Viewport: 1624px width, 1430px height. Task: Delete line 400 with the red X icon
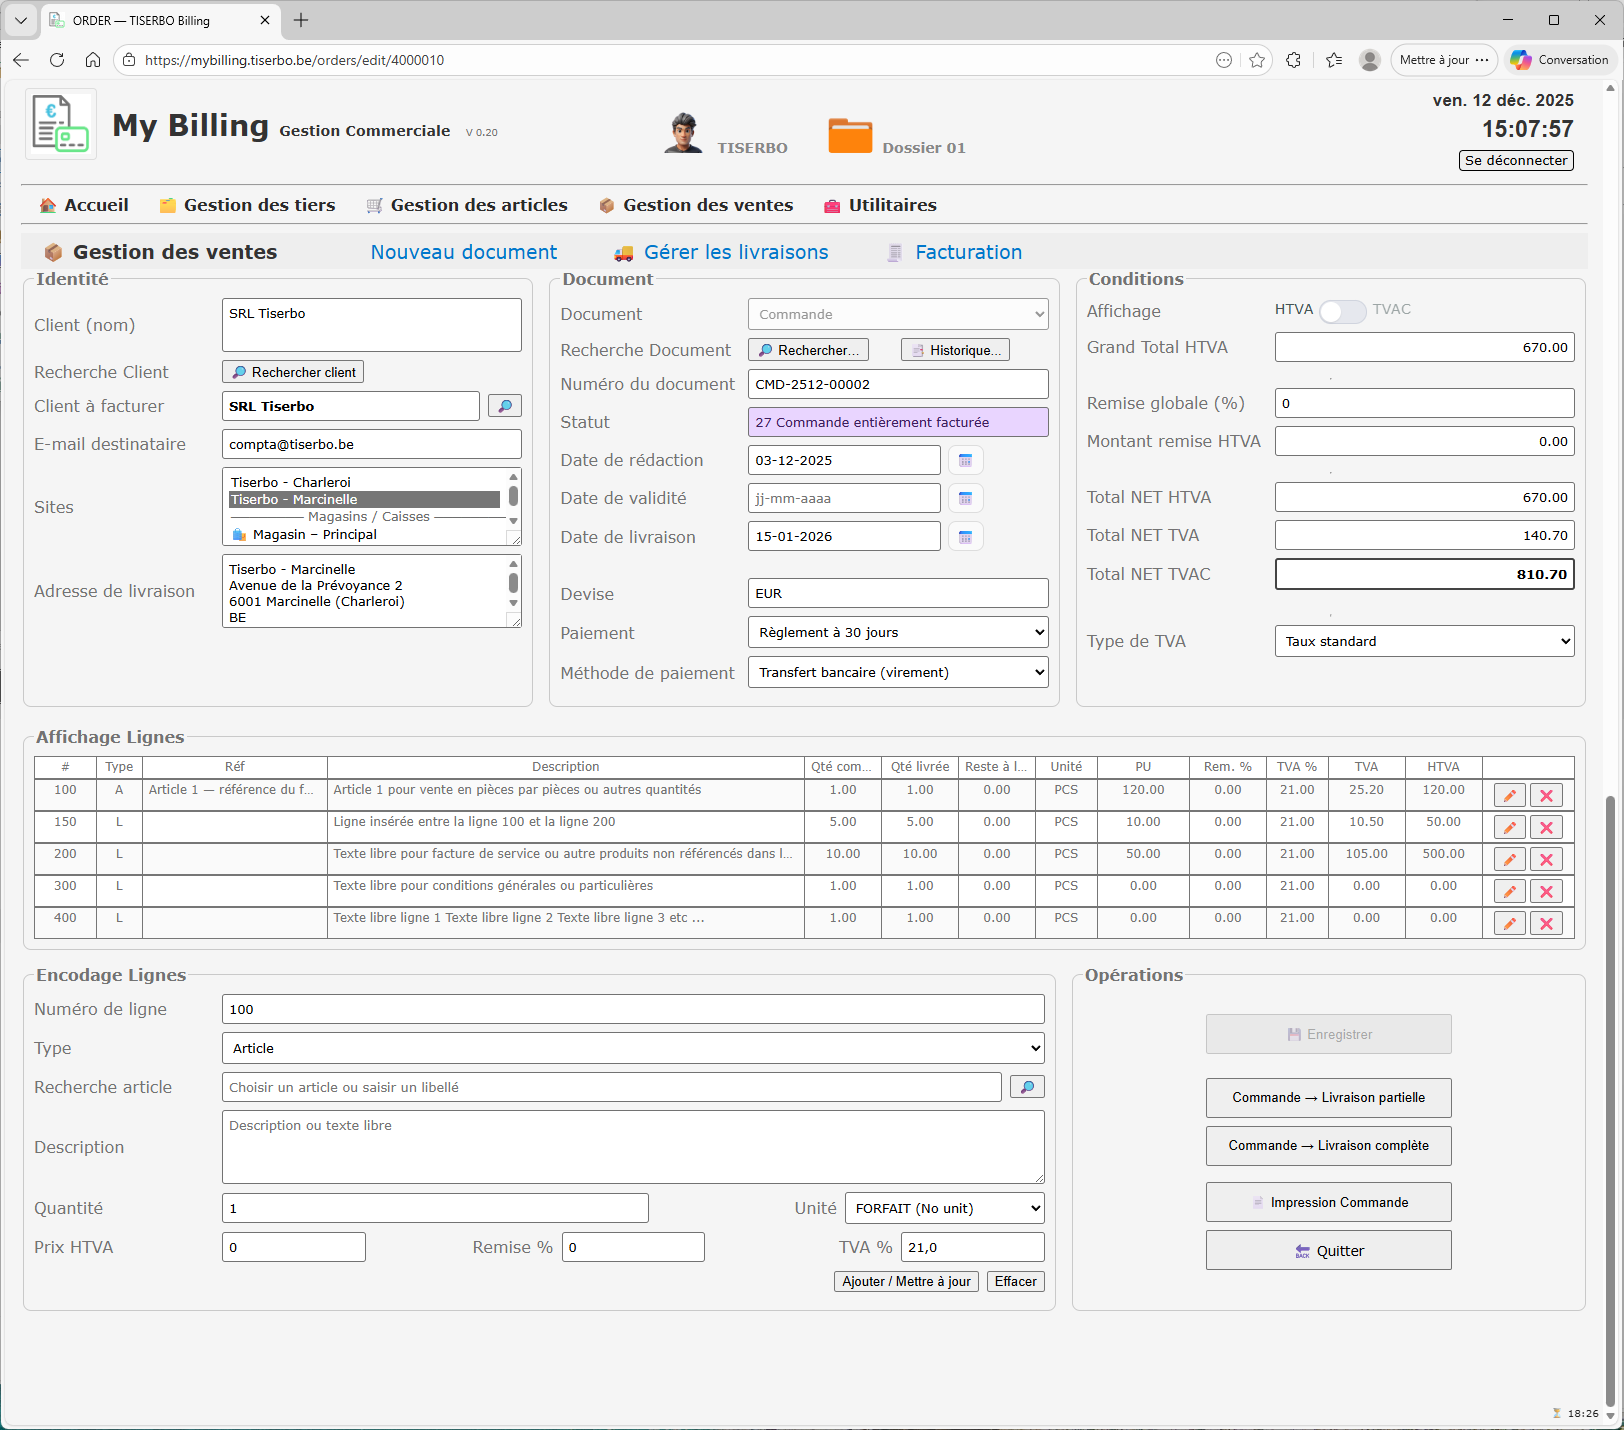[1546, 923]
